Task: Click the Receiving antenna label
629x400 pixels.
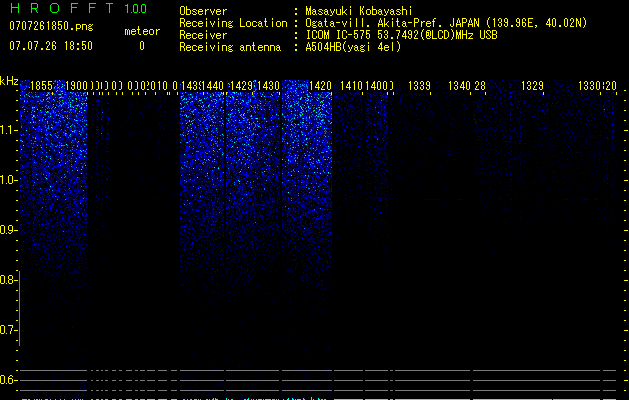Action: 230,47
